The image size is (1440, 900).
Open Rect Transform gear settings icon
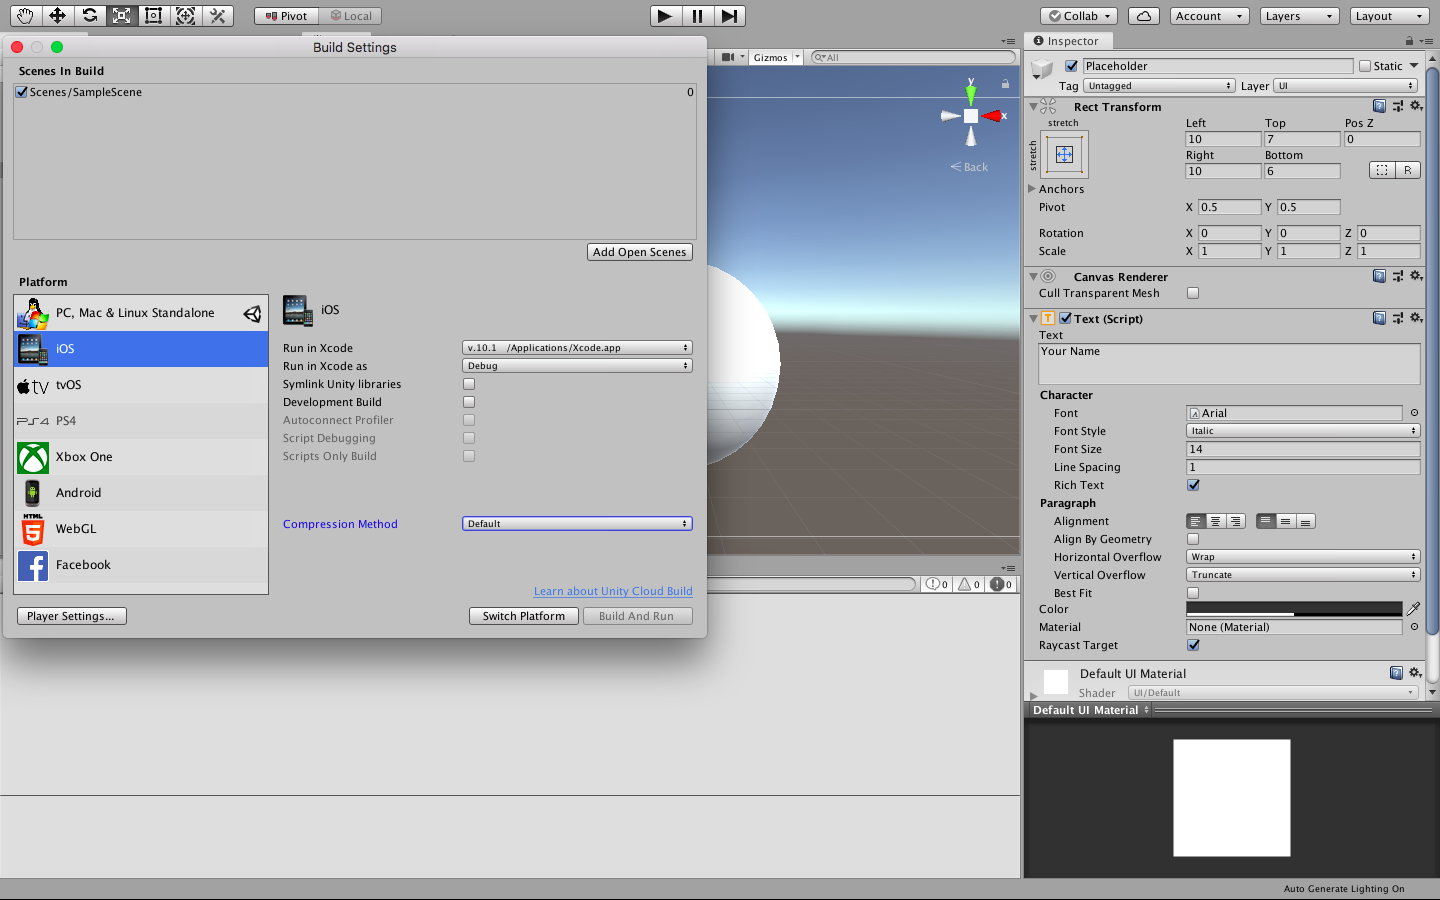[x=1416, y=106]
